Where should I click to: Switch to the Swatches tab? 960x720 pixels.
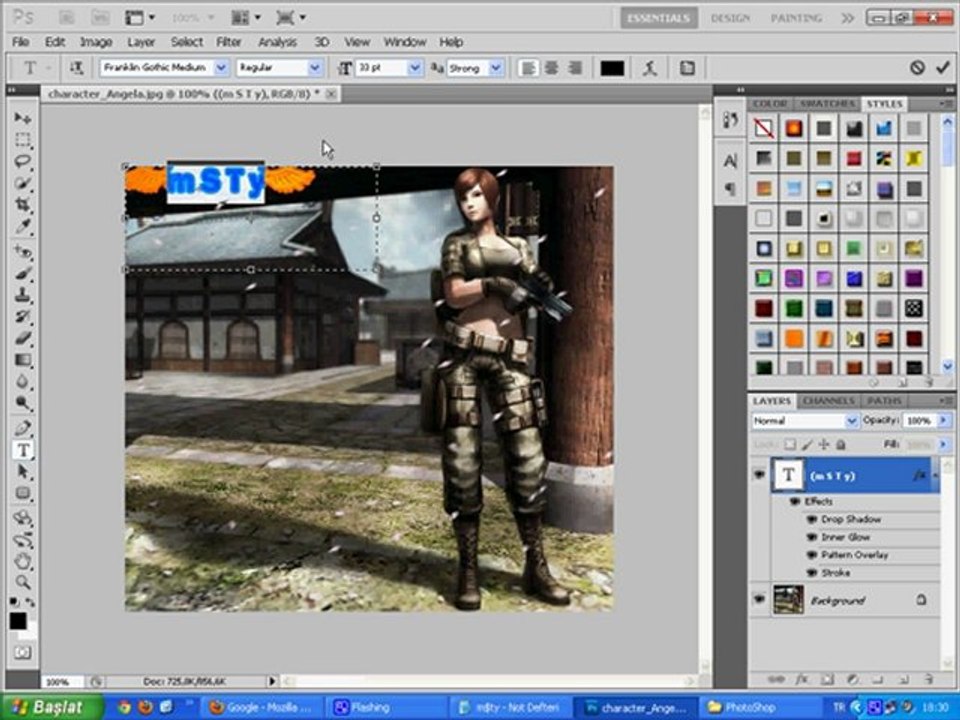click(827, 103)
